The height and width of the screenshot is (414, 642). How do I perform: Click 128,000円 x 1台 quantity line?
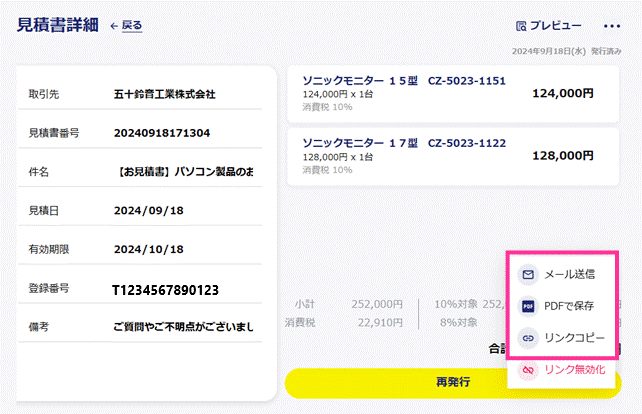pos(338,157)
